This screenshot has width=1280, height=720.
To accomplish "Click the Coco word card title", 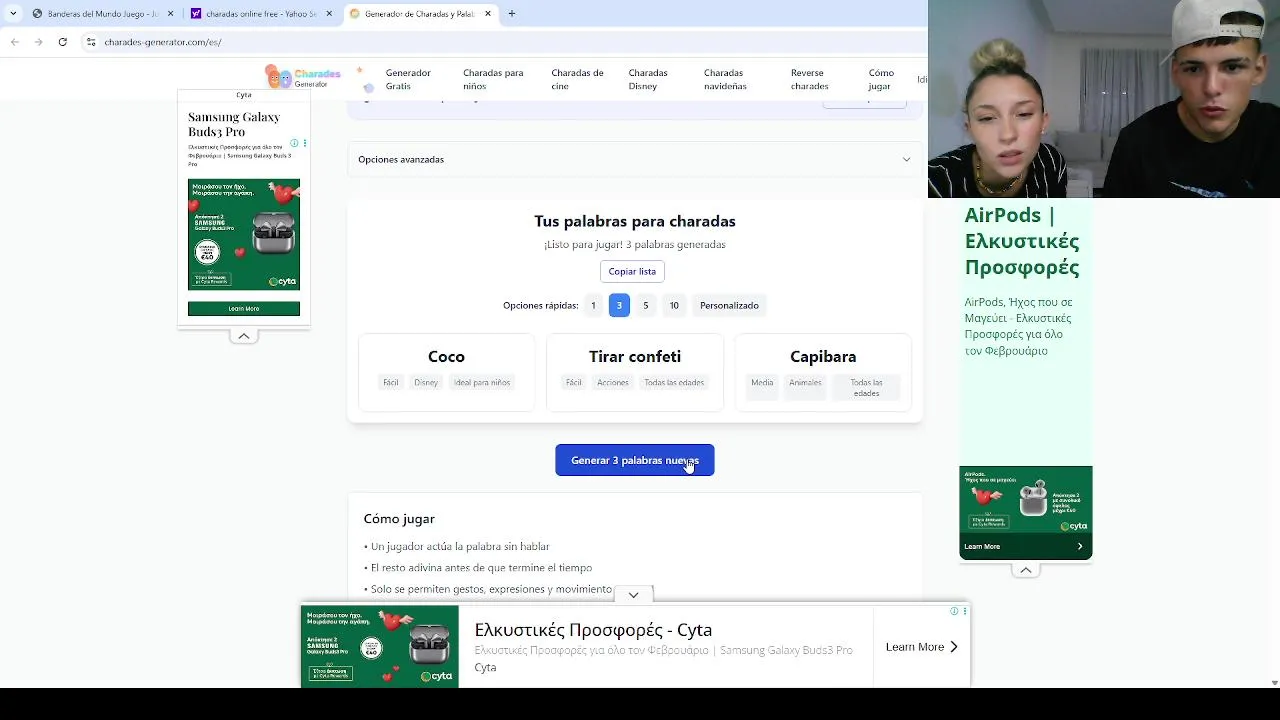I will 446,356.
